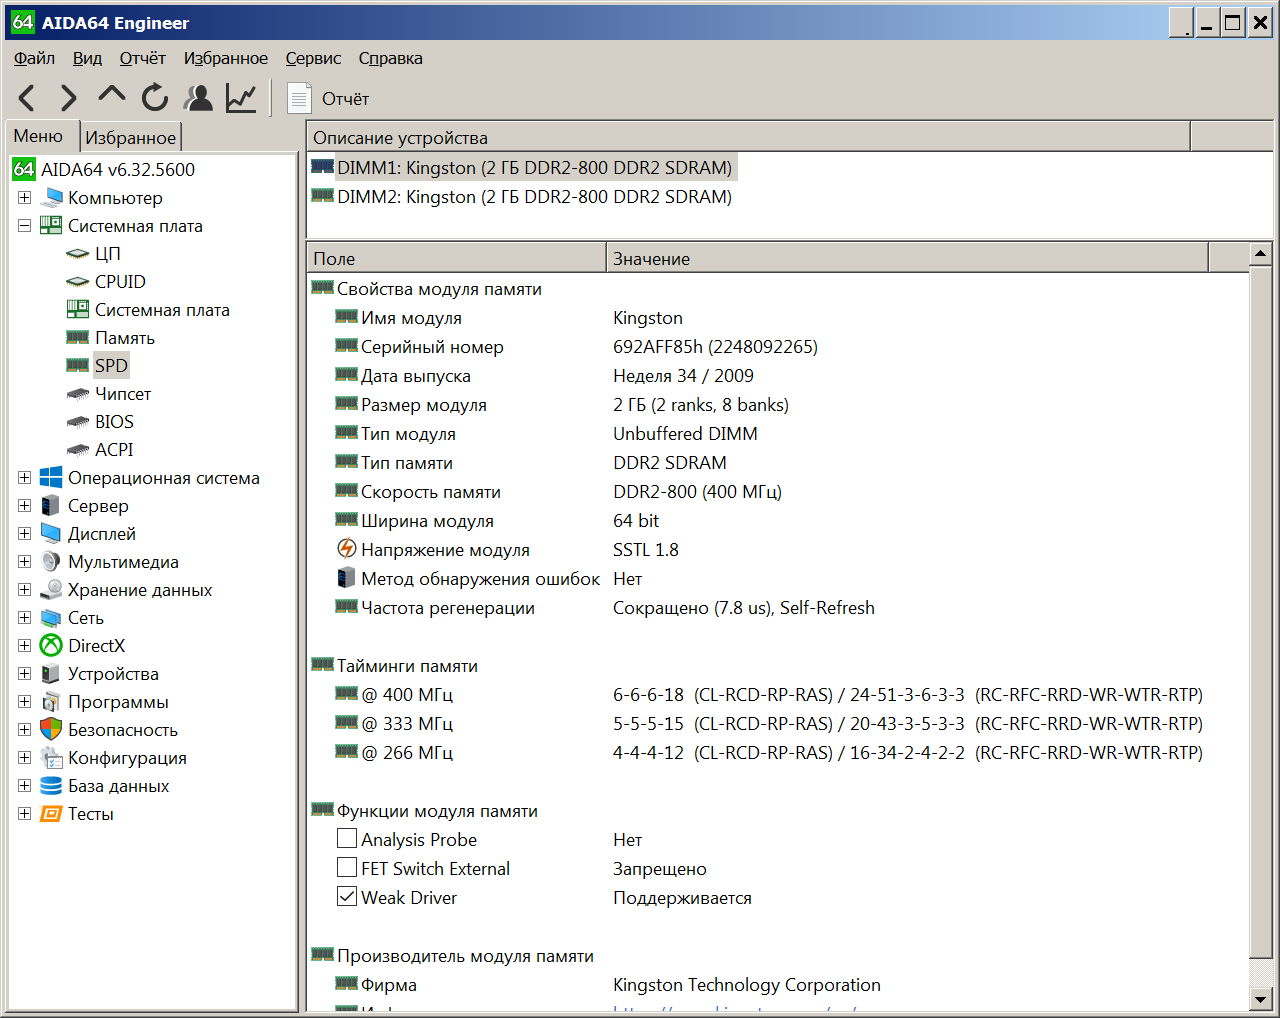Screen dimensions: 1280x1018
Task: Click the Конфигурация icon in tree
Action: point(51,758)
